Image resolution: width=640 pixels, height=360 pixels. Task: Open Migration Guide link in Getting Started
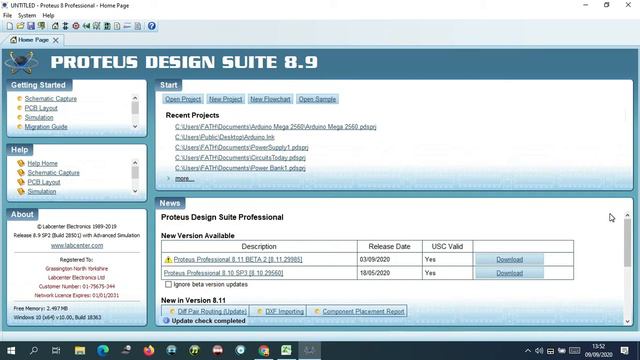(x=46, y=127)
